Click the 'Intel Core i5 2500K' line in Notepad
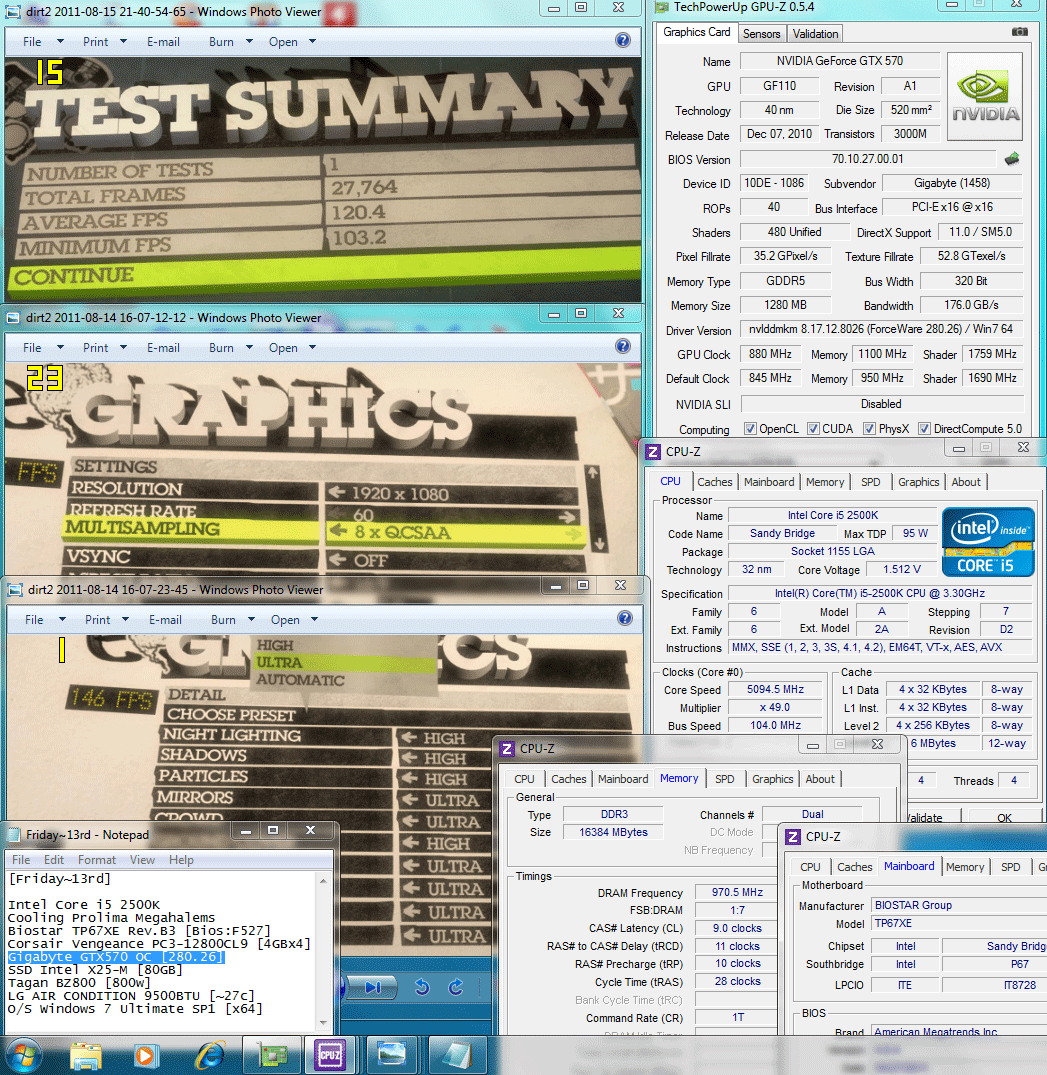Viewport: 1047px width, 1075px height. (84, 904)
